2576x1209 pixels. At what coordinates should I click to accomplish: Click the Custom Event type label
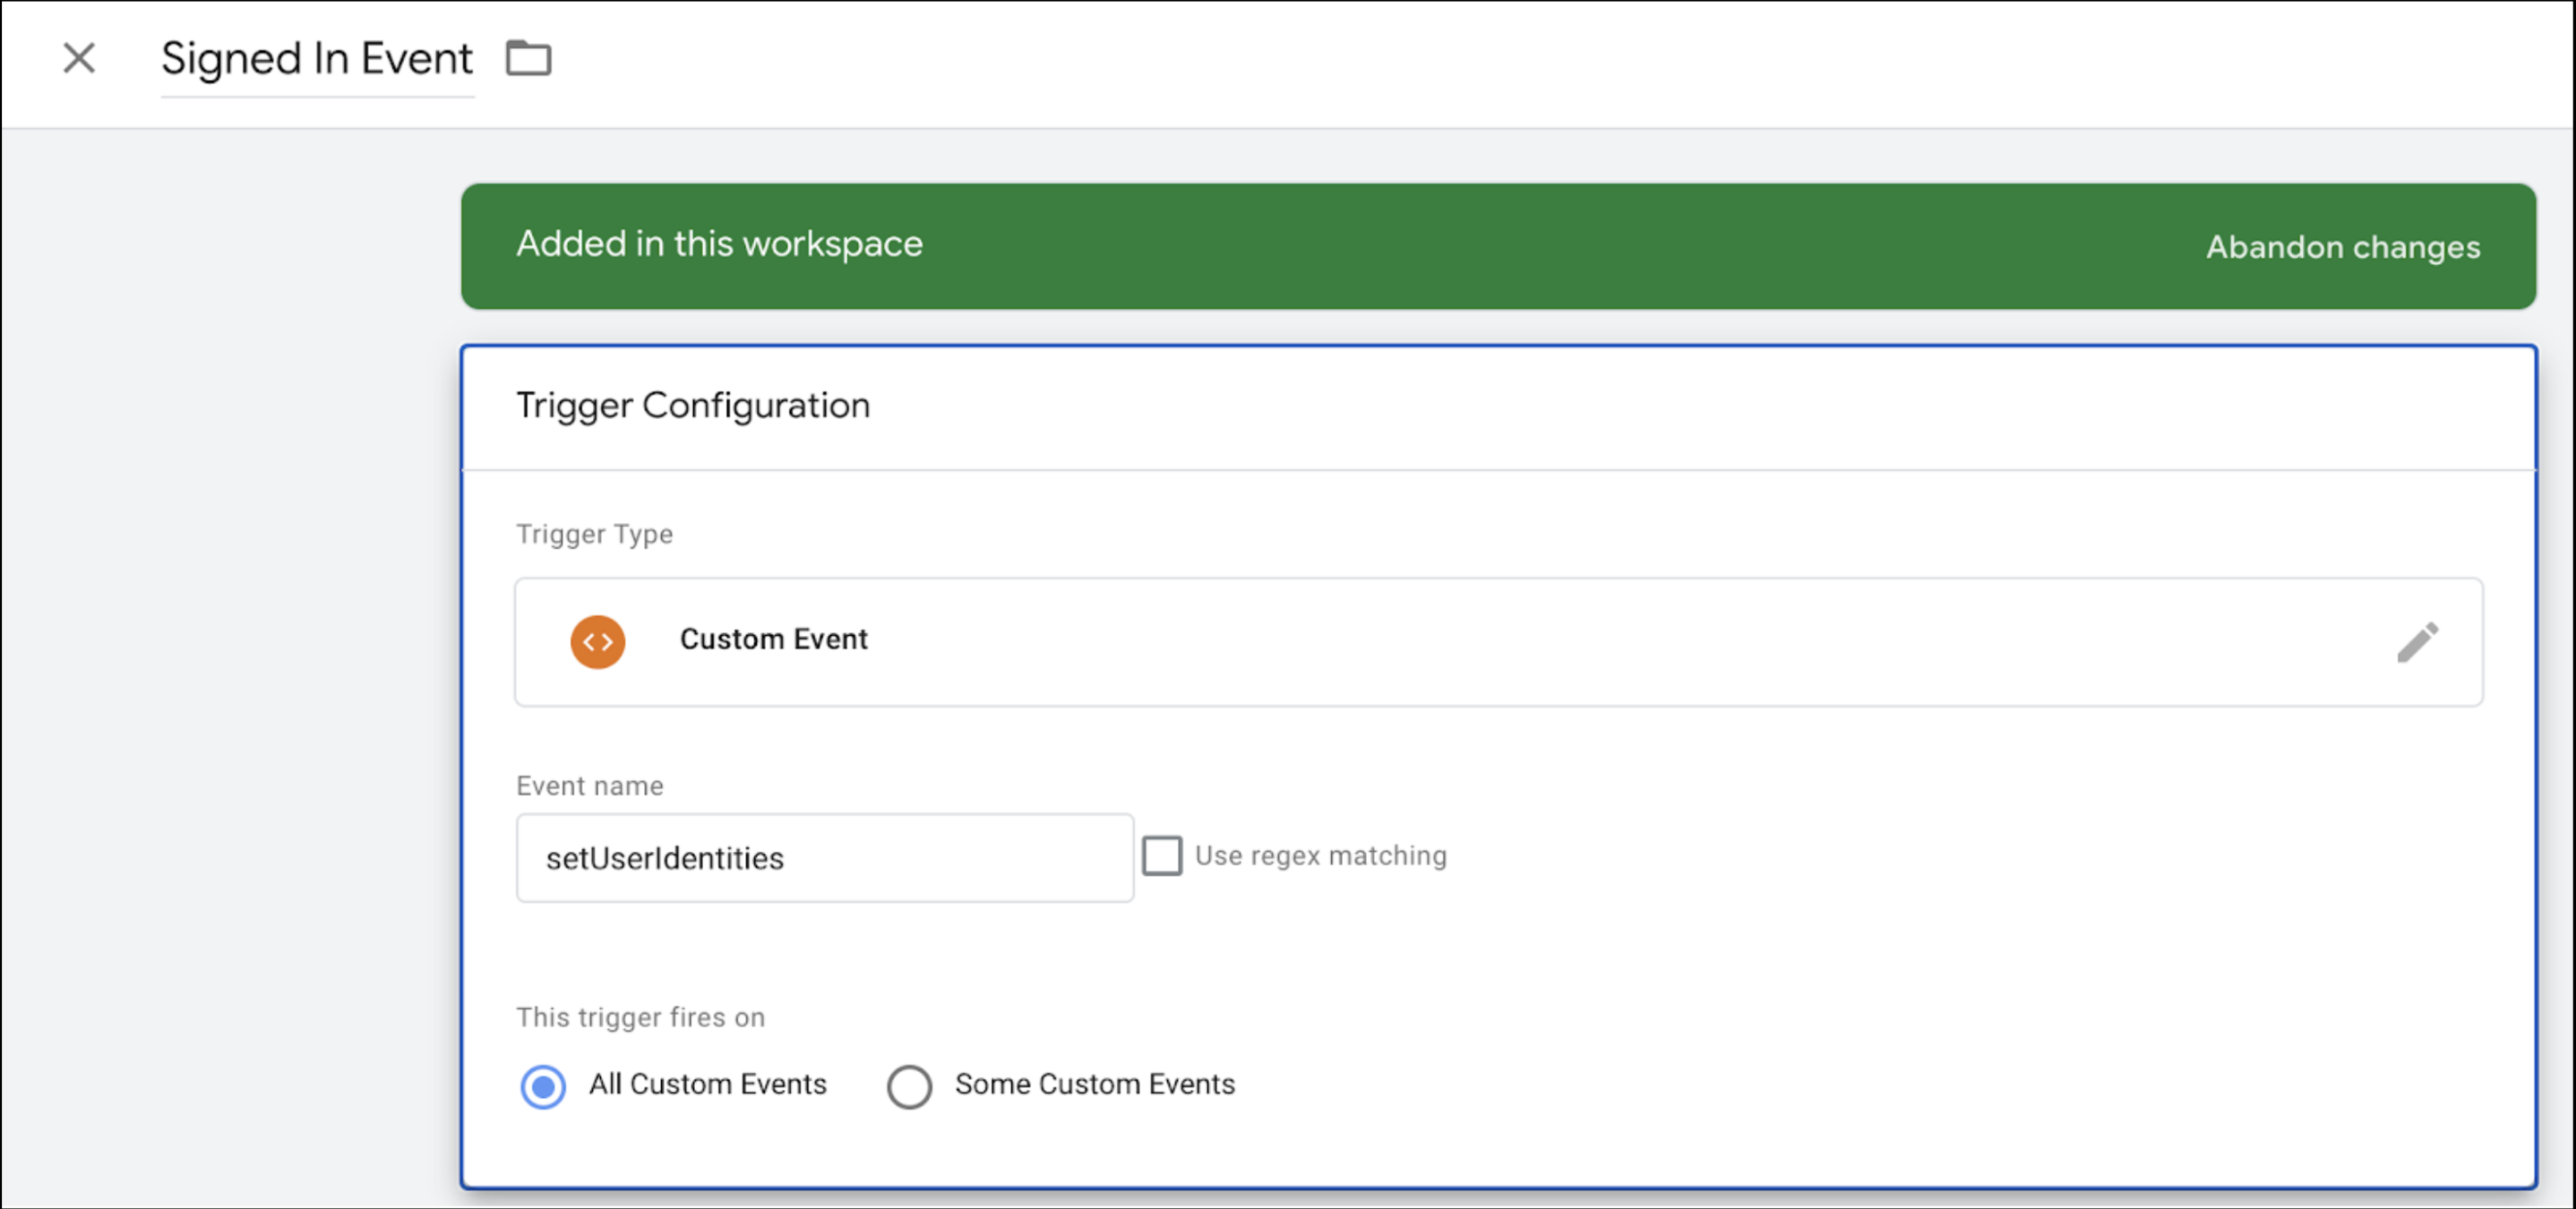773,639
